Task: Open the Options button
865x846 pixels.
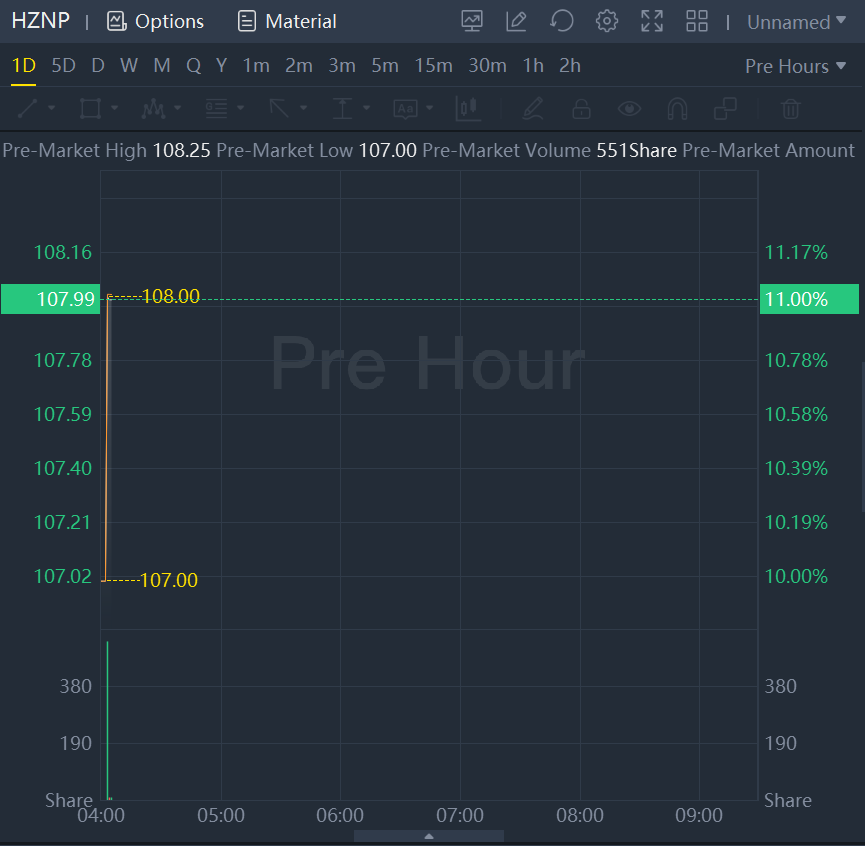Action: tap(155, 21)
